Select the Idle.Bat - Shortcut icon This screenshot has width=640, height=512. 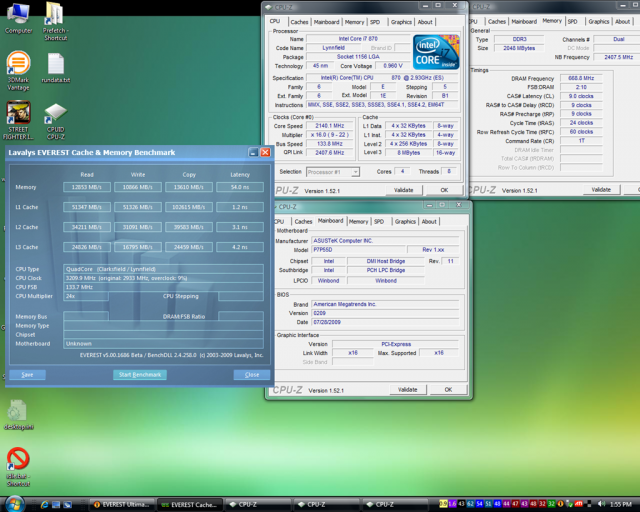coord(18,467)
